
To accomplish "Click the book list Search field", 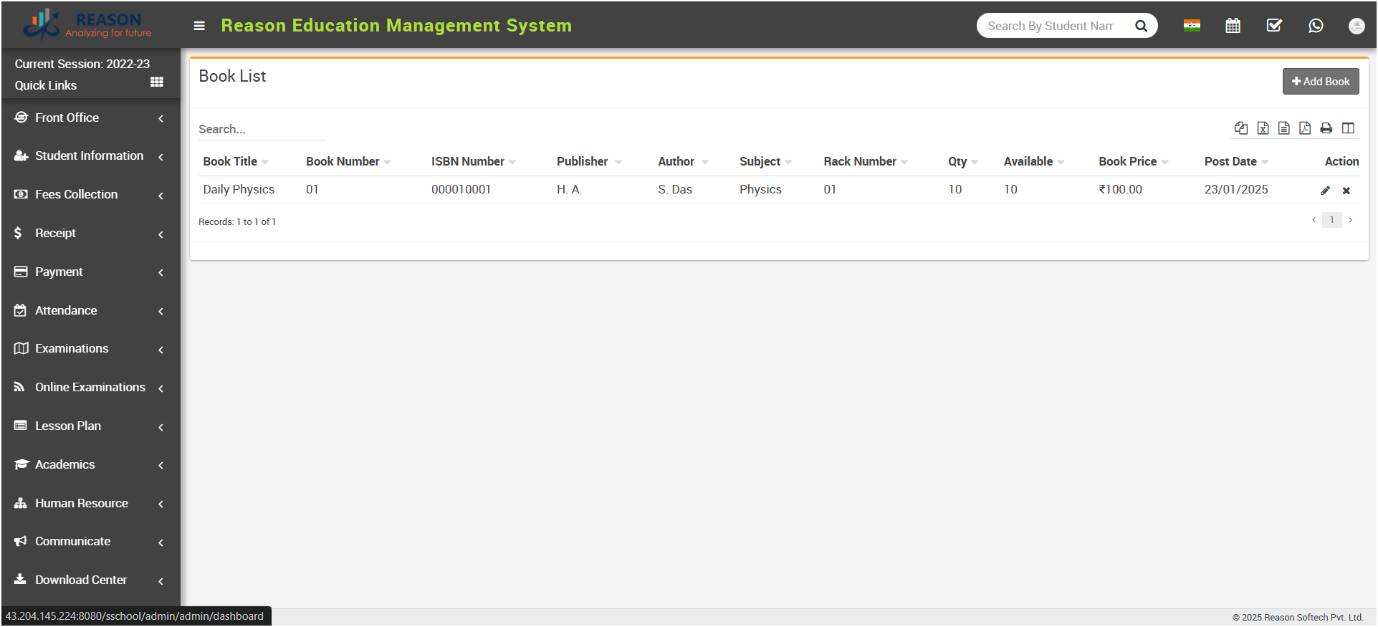I will (x=260, y=129).
